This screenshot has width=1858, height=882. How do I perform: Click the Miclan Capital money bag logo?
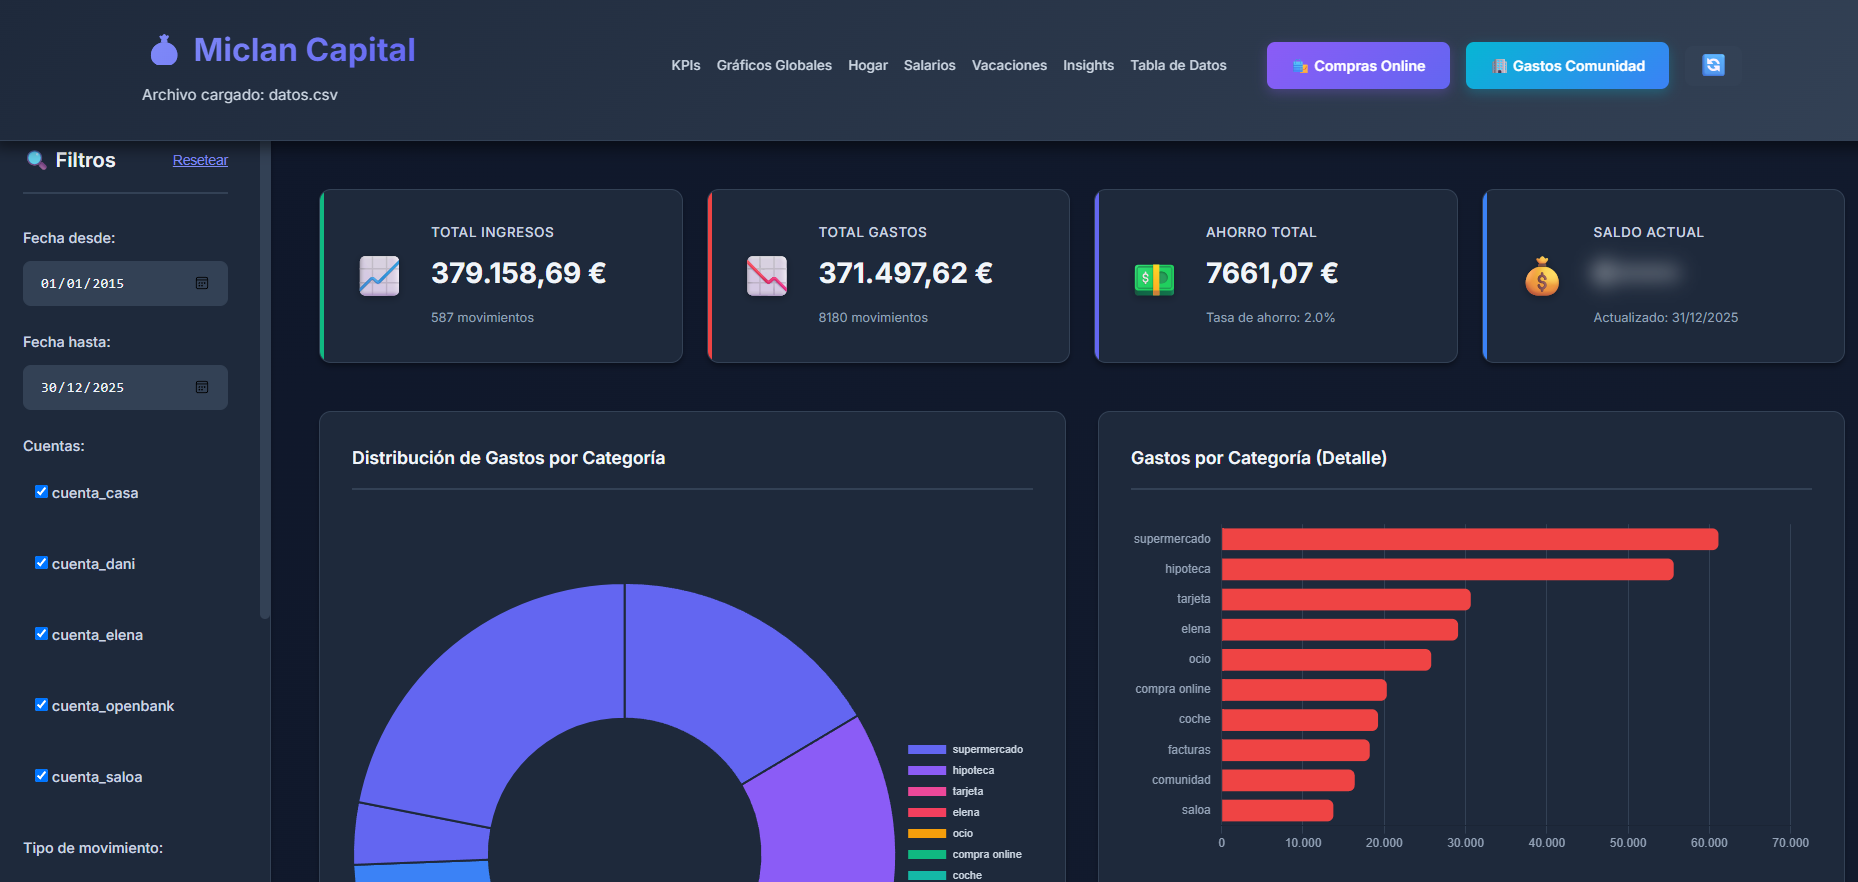pyautogui.click(x=164, y=50)
